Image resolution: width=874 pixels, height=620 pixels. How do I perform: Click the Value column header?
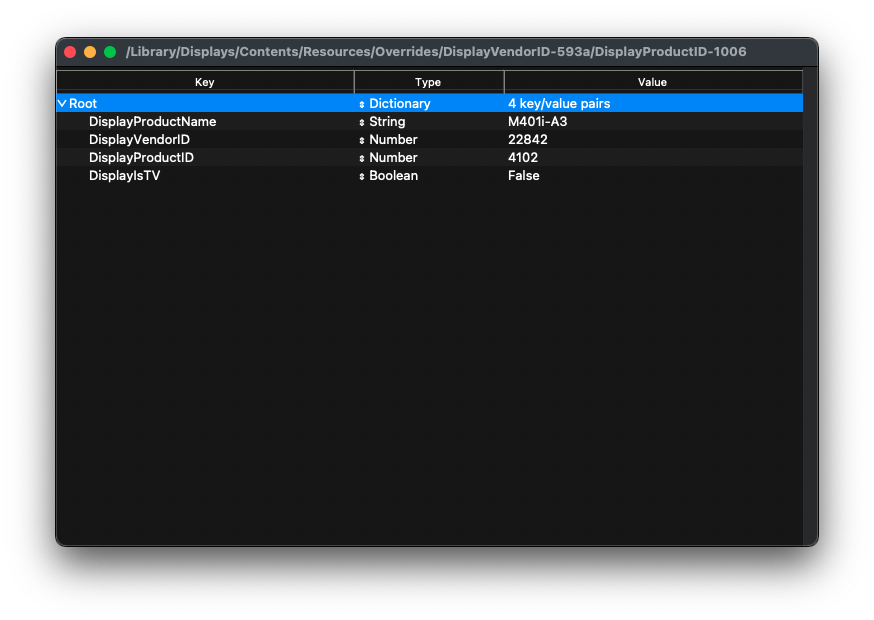click(652, 82)
